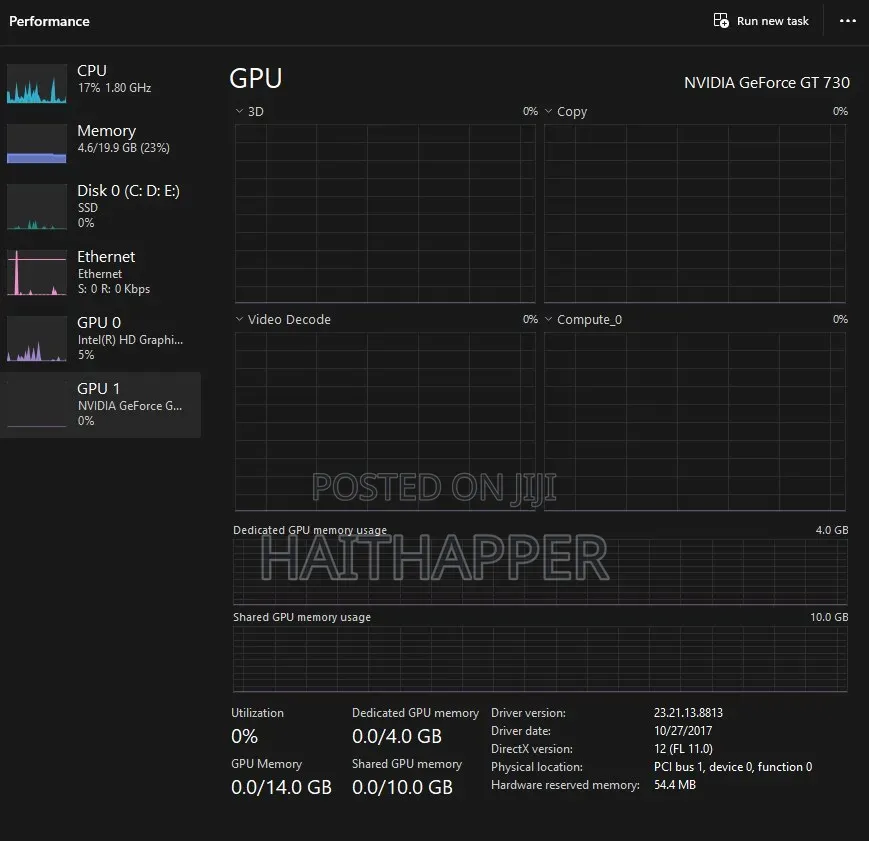Click the Shared GPU memory label
The image size is (869, 841).
click(x=407, y=764)
